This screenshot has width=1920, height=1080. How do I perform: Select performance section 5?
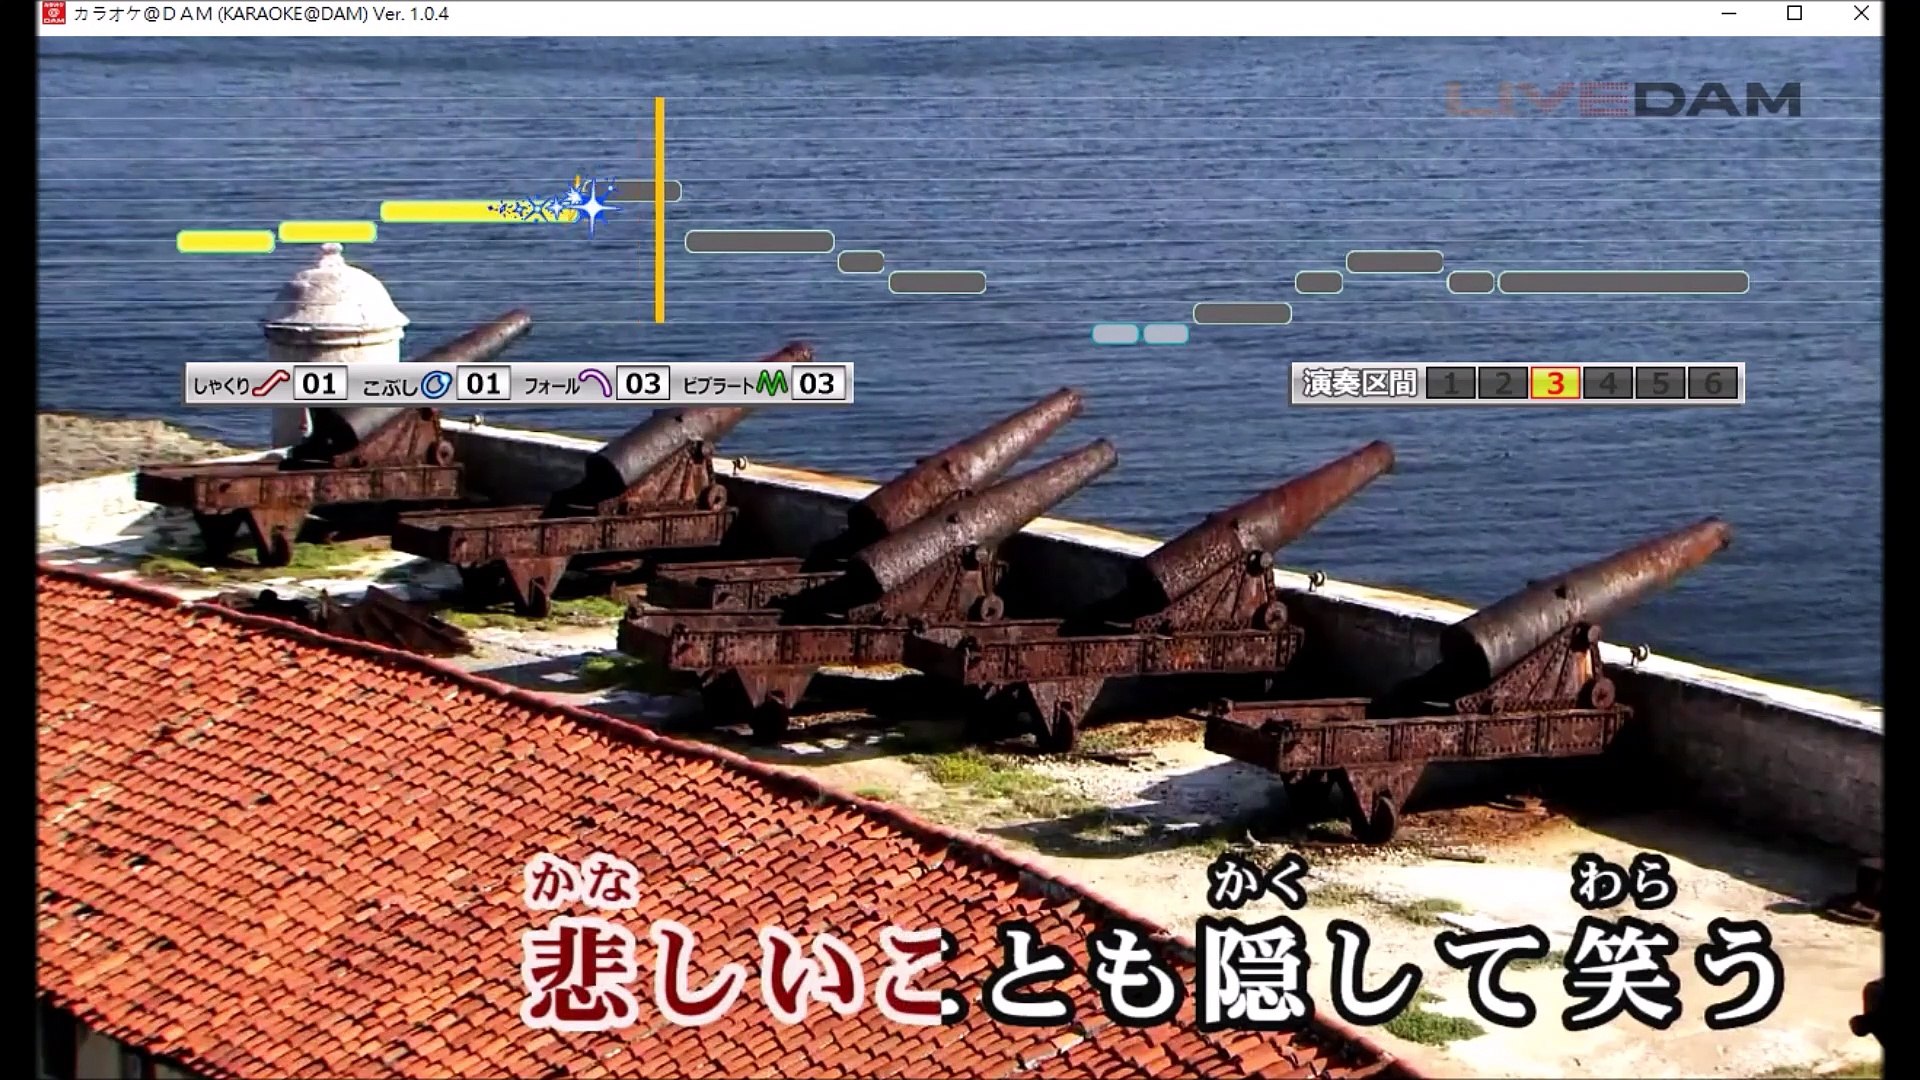[1660, 384]
